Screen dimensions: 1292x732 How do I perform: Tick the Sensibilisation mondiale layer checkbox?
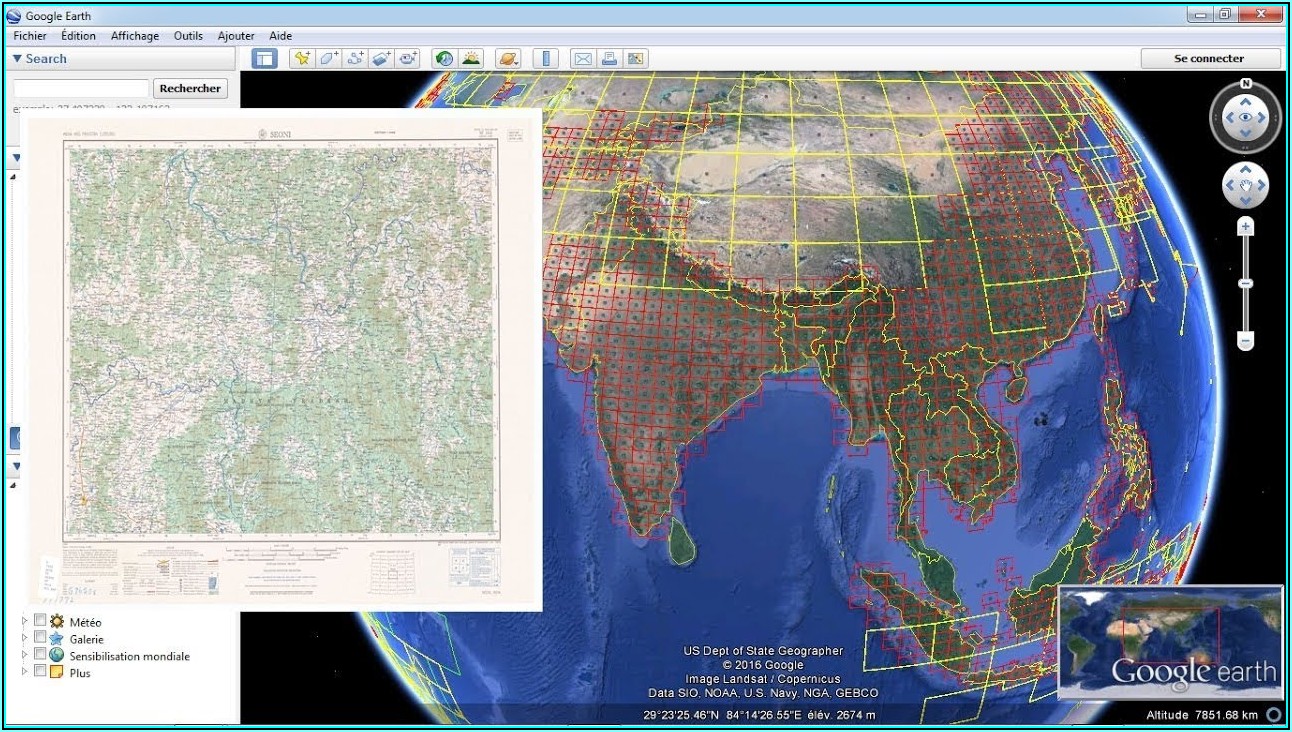(40, 655)
